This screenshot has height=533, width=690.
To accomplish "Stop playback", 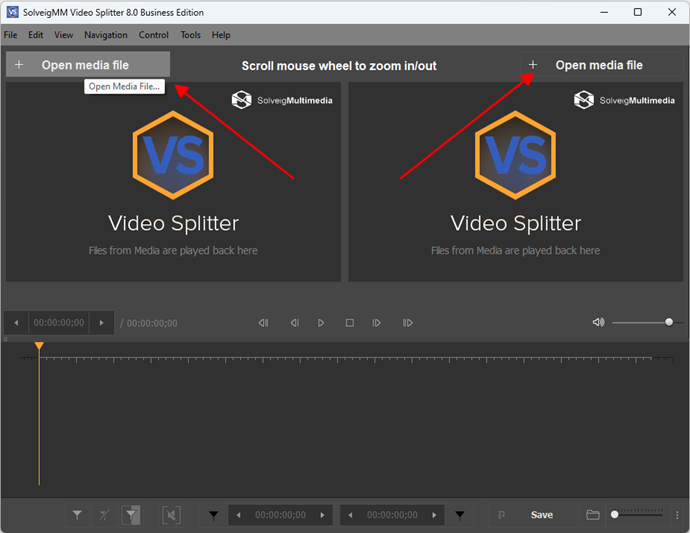I will tap(350, 323).
